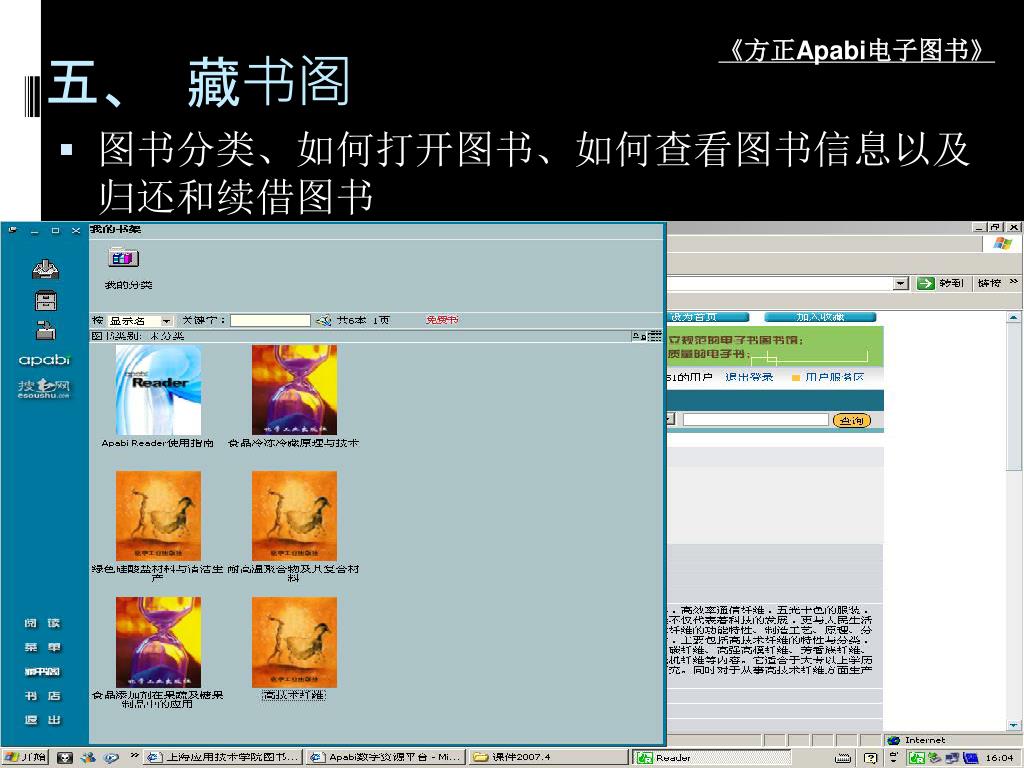1024x768 pixels.
Task: Expand the links toolbar chevron in Internet Explorer
Action: [x=1014, y=282]
